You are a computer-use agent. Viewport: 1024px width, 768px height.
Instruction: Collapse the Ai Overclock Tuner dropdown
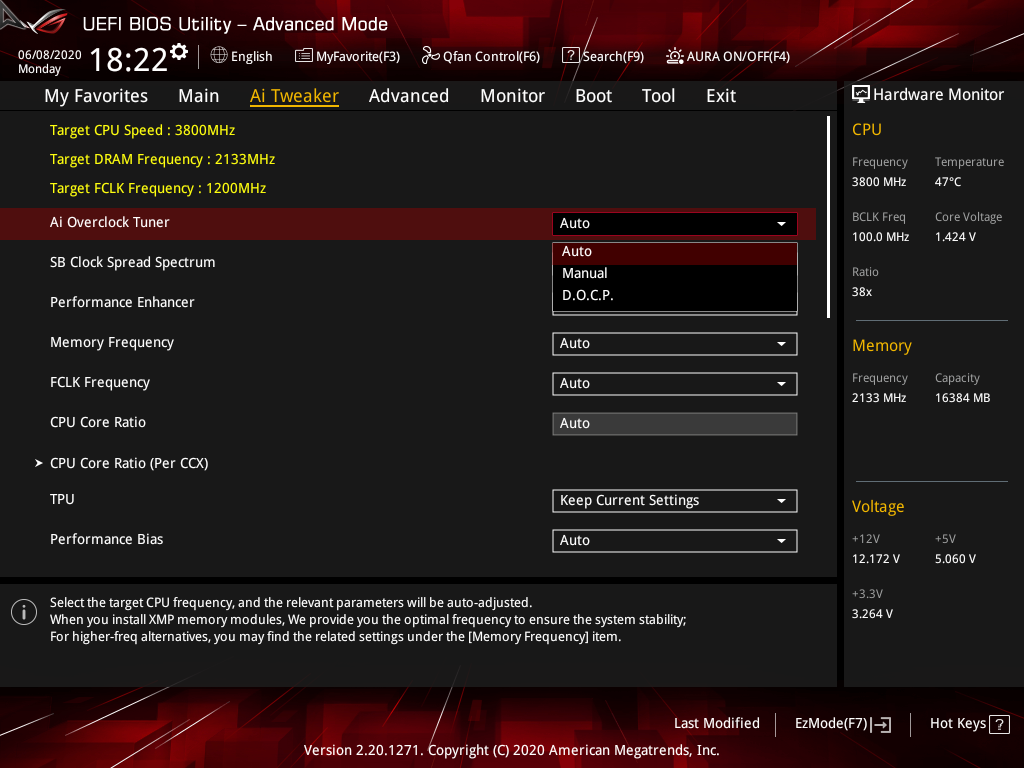tap(675, 223)
